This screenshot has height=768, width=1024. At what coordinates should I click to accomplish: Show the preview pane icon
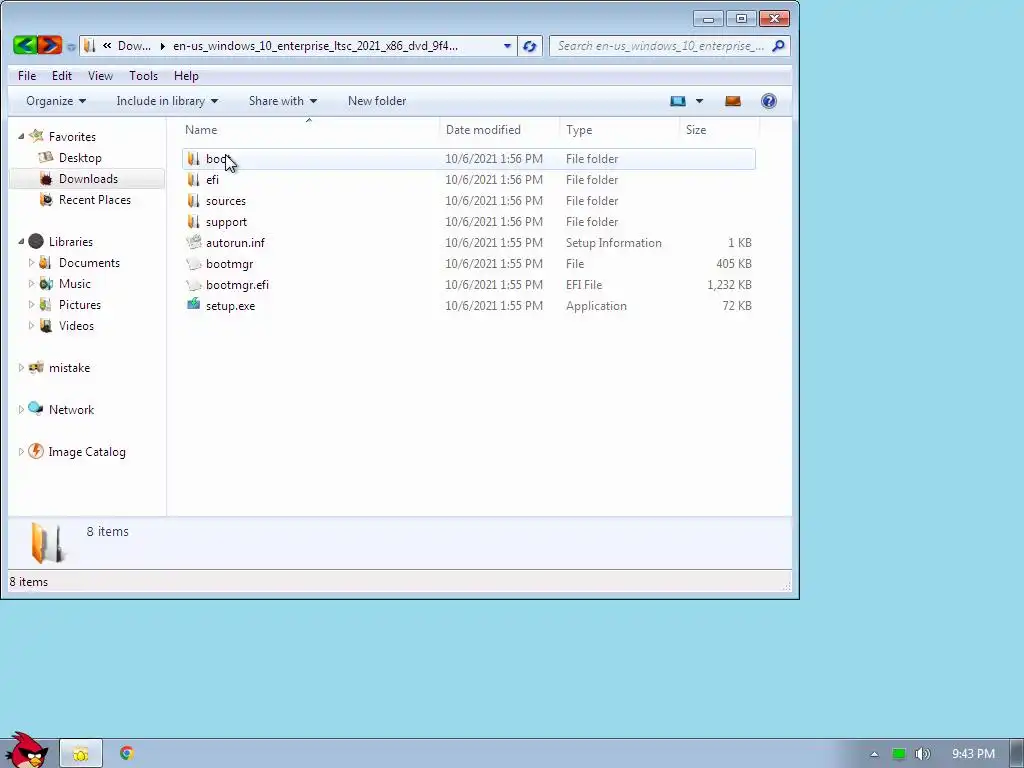733,101
